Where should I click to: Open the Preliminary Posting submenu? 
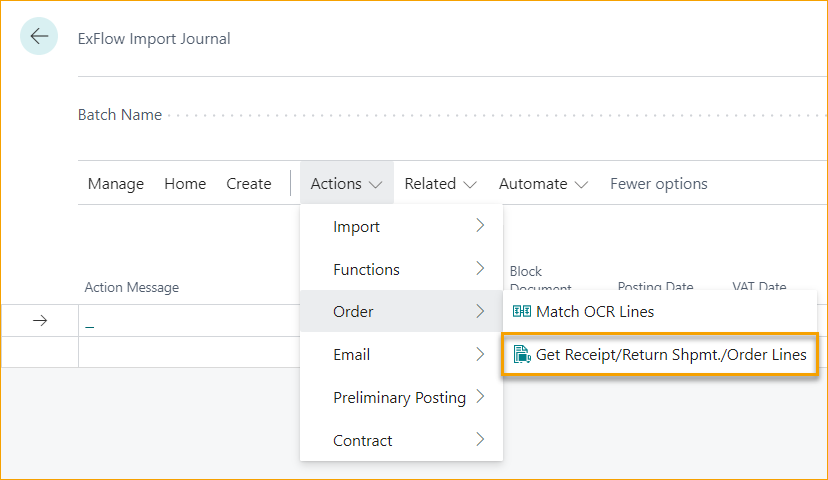pyautogui.click(x=401, y=397)
